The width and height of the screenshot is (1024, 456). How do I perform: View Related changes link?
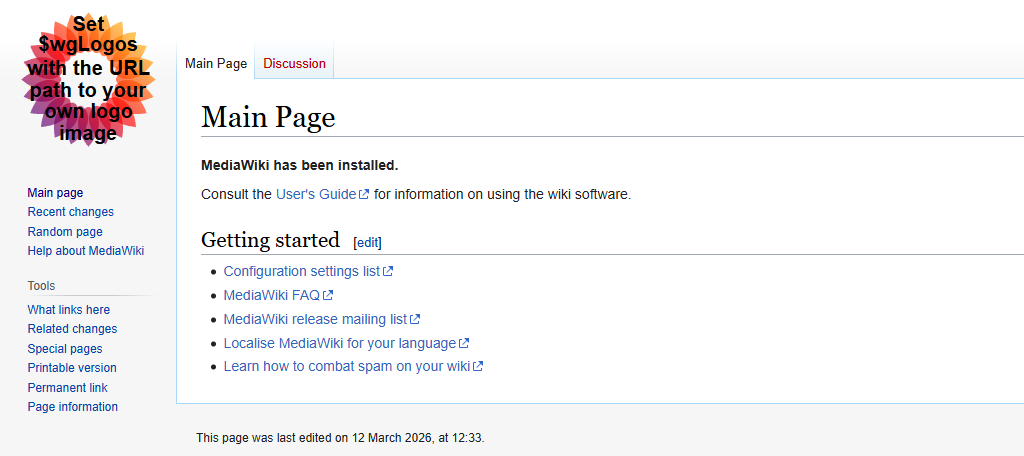(72, 329)
